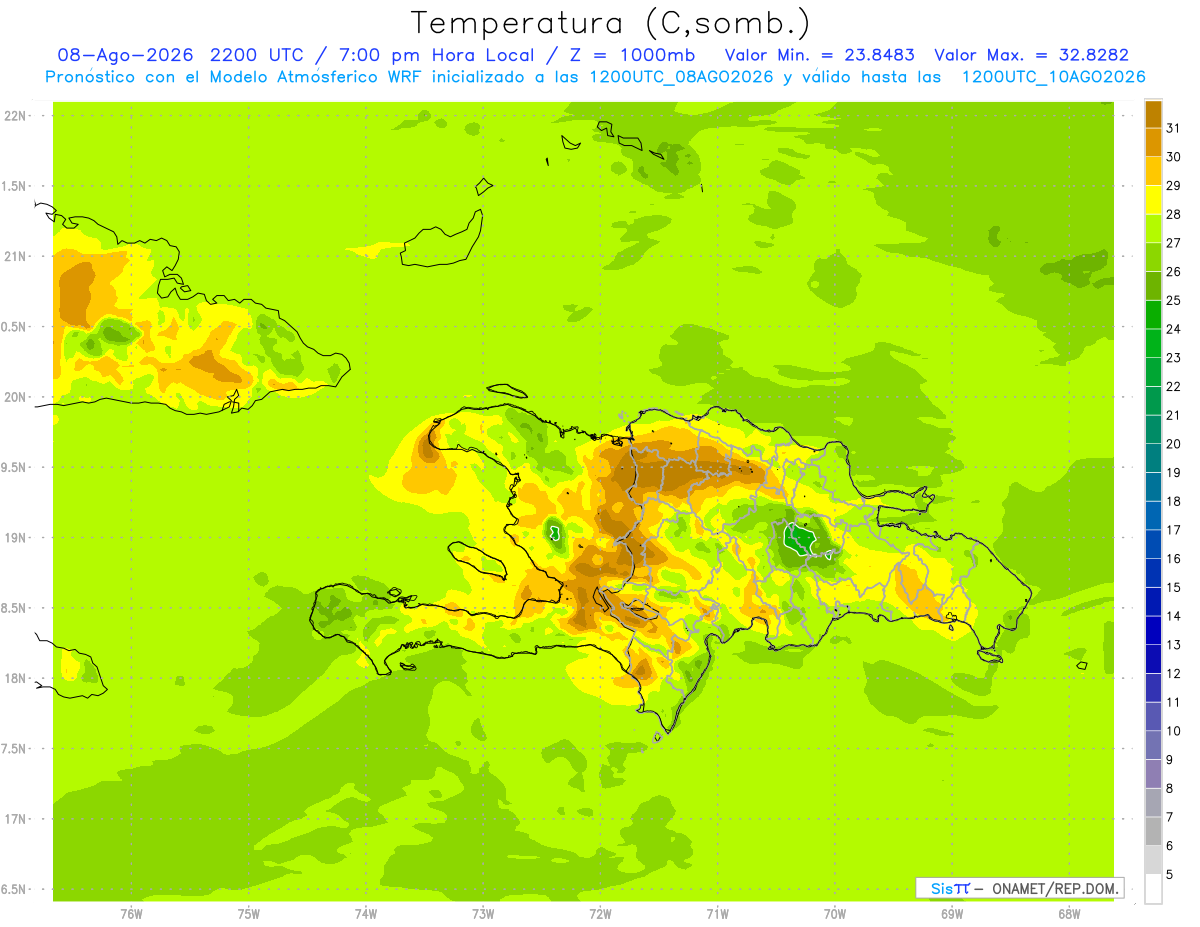Click the legend value "22"
The width and height of the screenshot is (1200, 927).
1174,386
